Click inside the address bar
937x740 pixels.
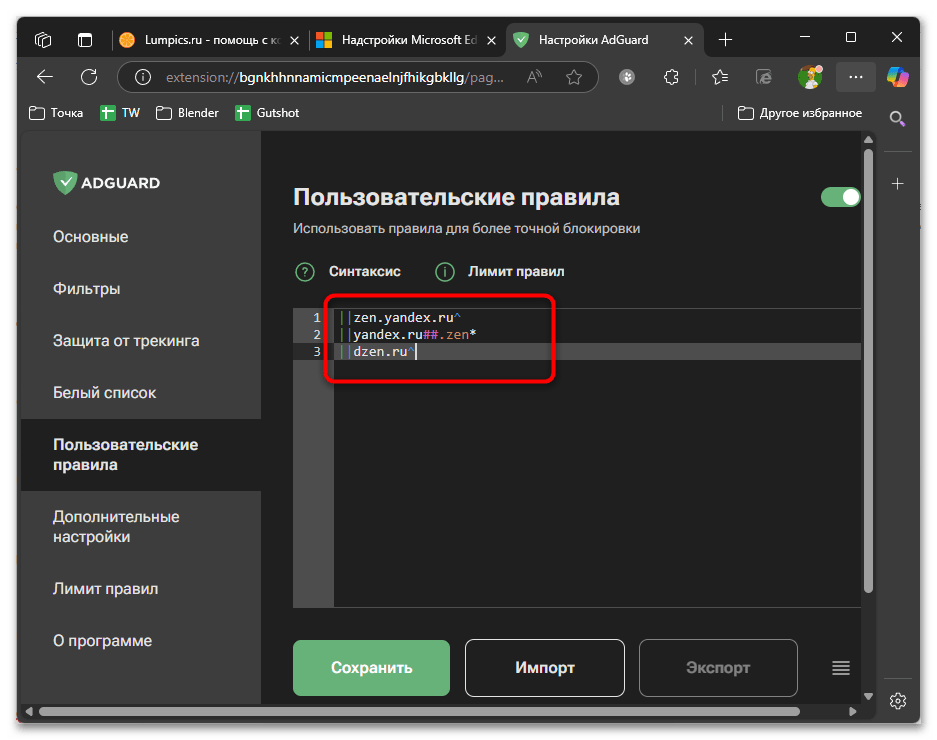coord(350,76)
